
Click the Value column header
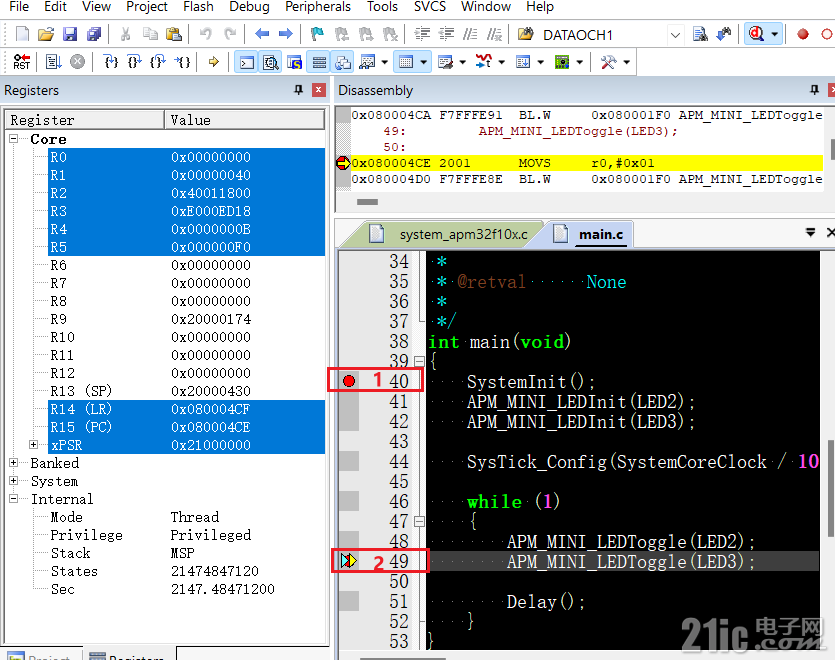(x=244, y=120)
